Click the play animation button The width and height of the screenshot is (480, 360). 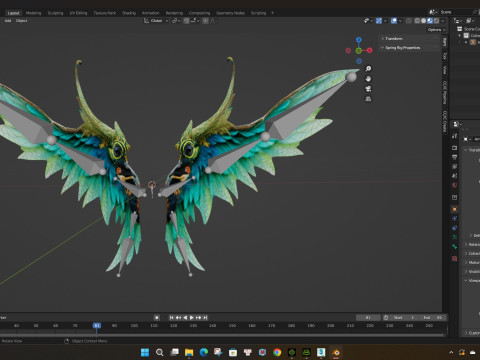click(x=192, y=317)
